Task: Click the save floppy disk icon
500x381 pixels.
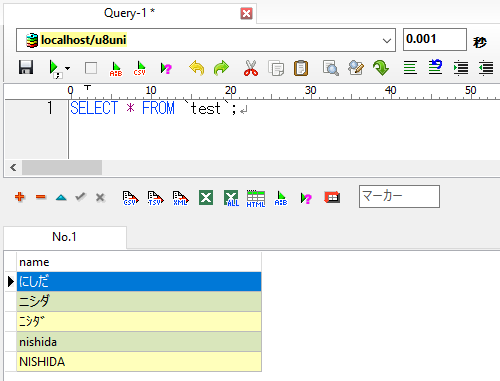Action: [x=26, y=68]
